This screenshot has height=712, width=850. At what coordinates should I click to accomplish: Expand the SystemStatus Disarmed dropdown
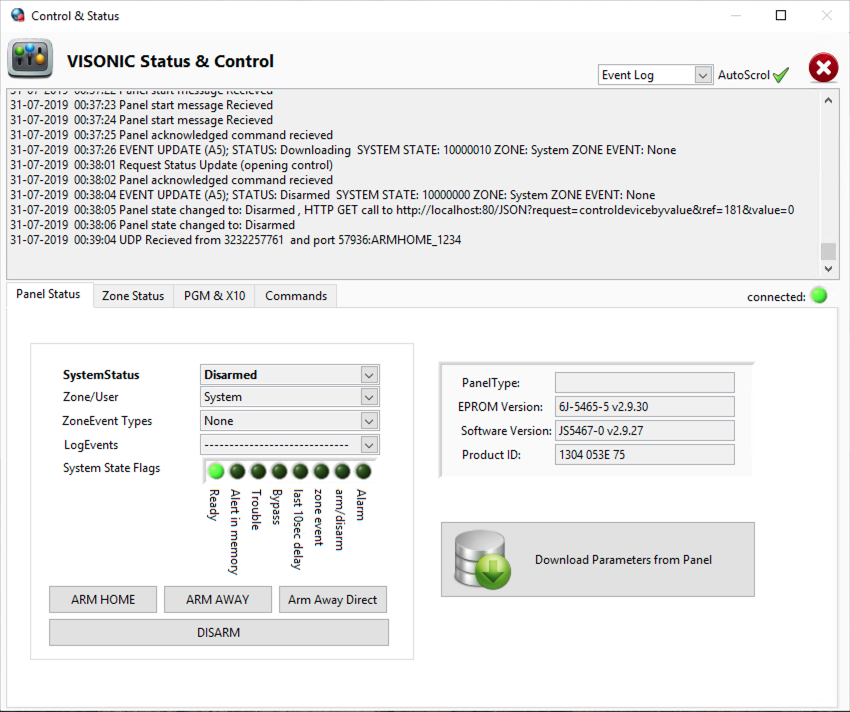coord(369,375)
